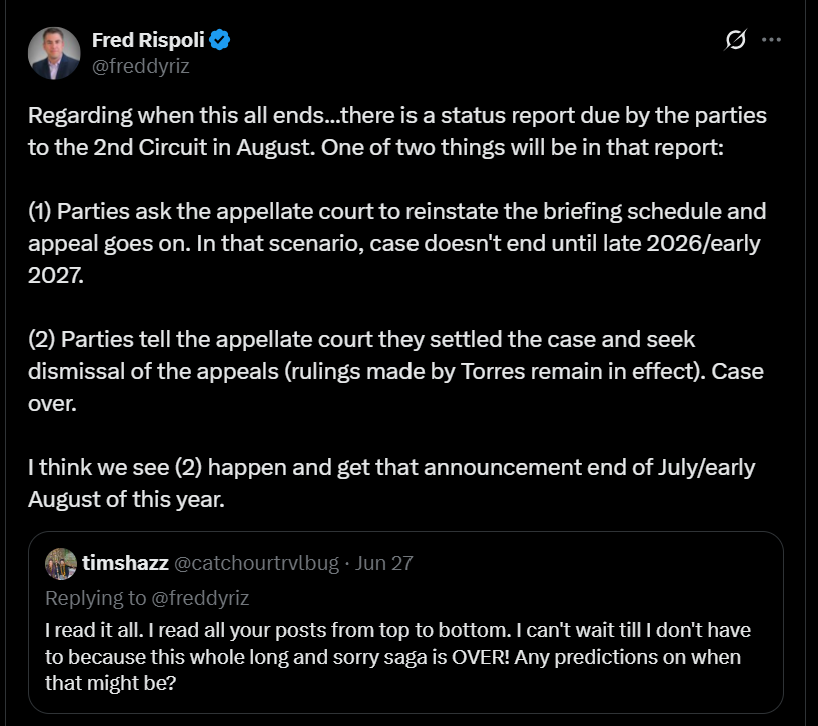Click the timshazz avatar in quoted post
Screen dimensions: 818x726
pyautogui.click(x=61, y=564)
